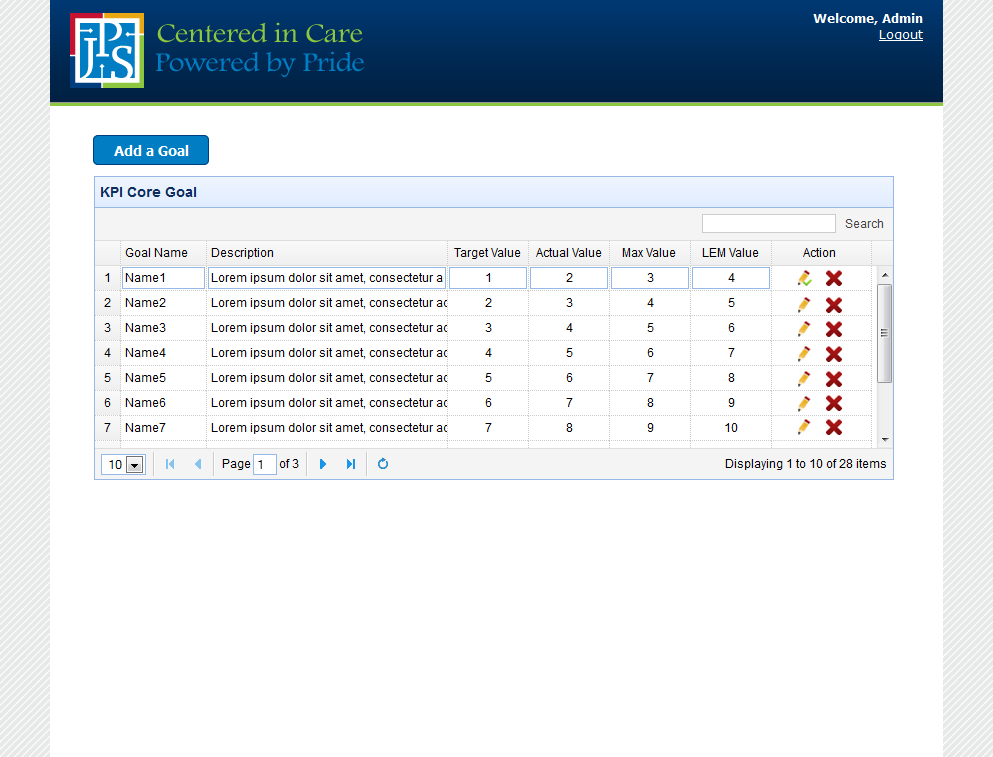Click the Displaying 1 to 10 of 28 items text
The height and width of the screenshot is (757, 993).
[806, 464]
